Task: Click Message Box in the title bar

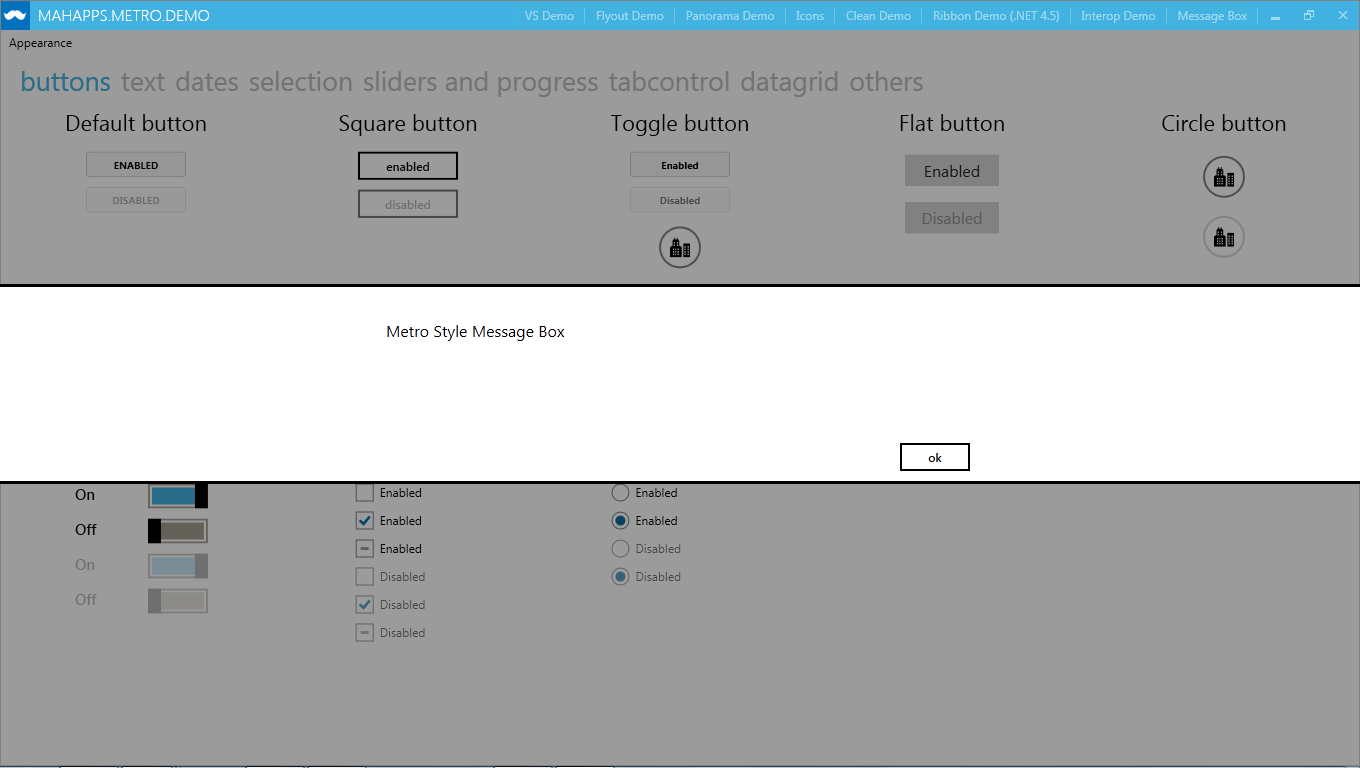Action: pos(1212,16)
